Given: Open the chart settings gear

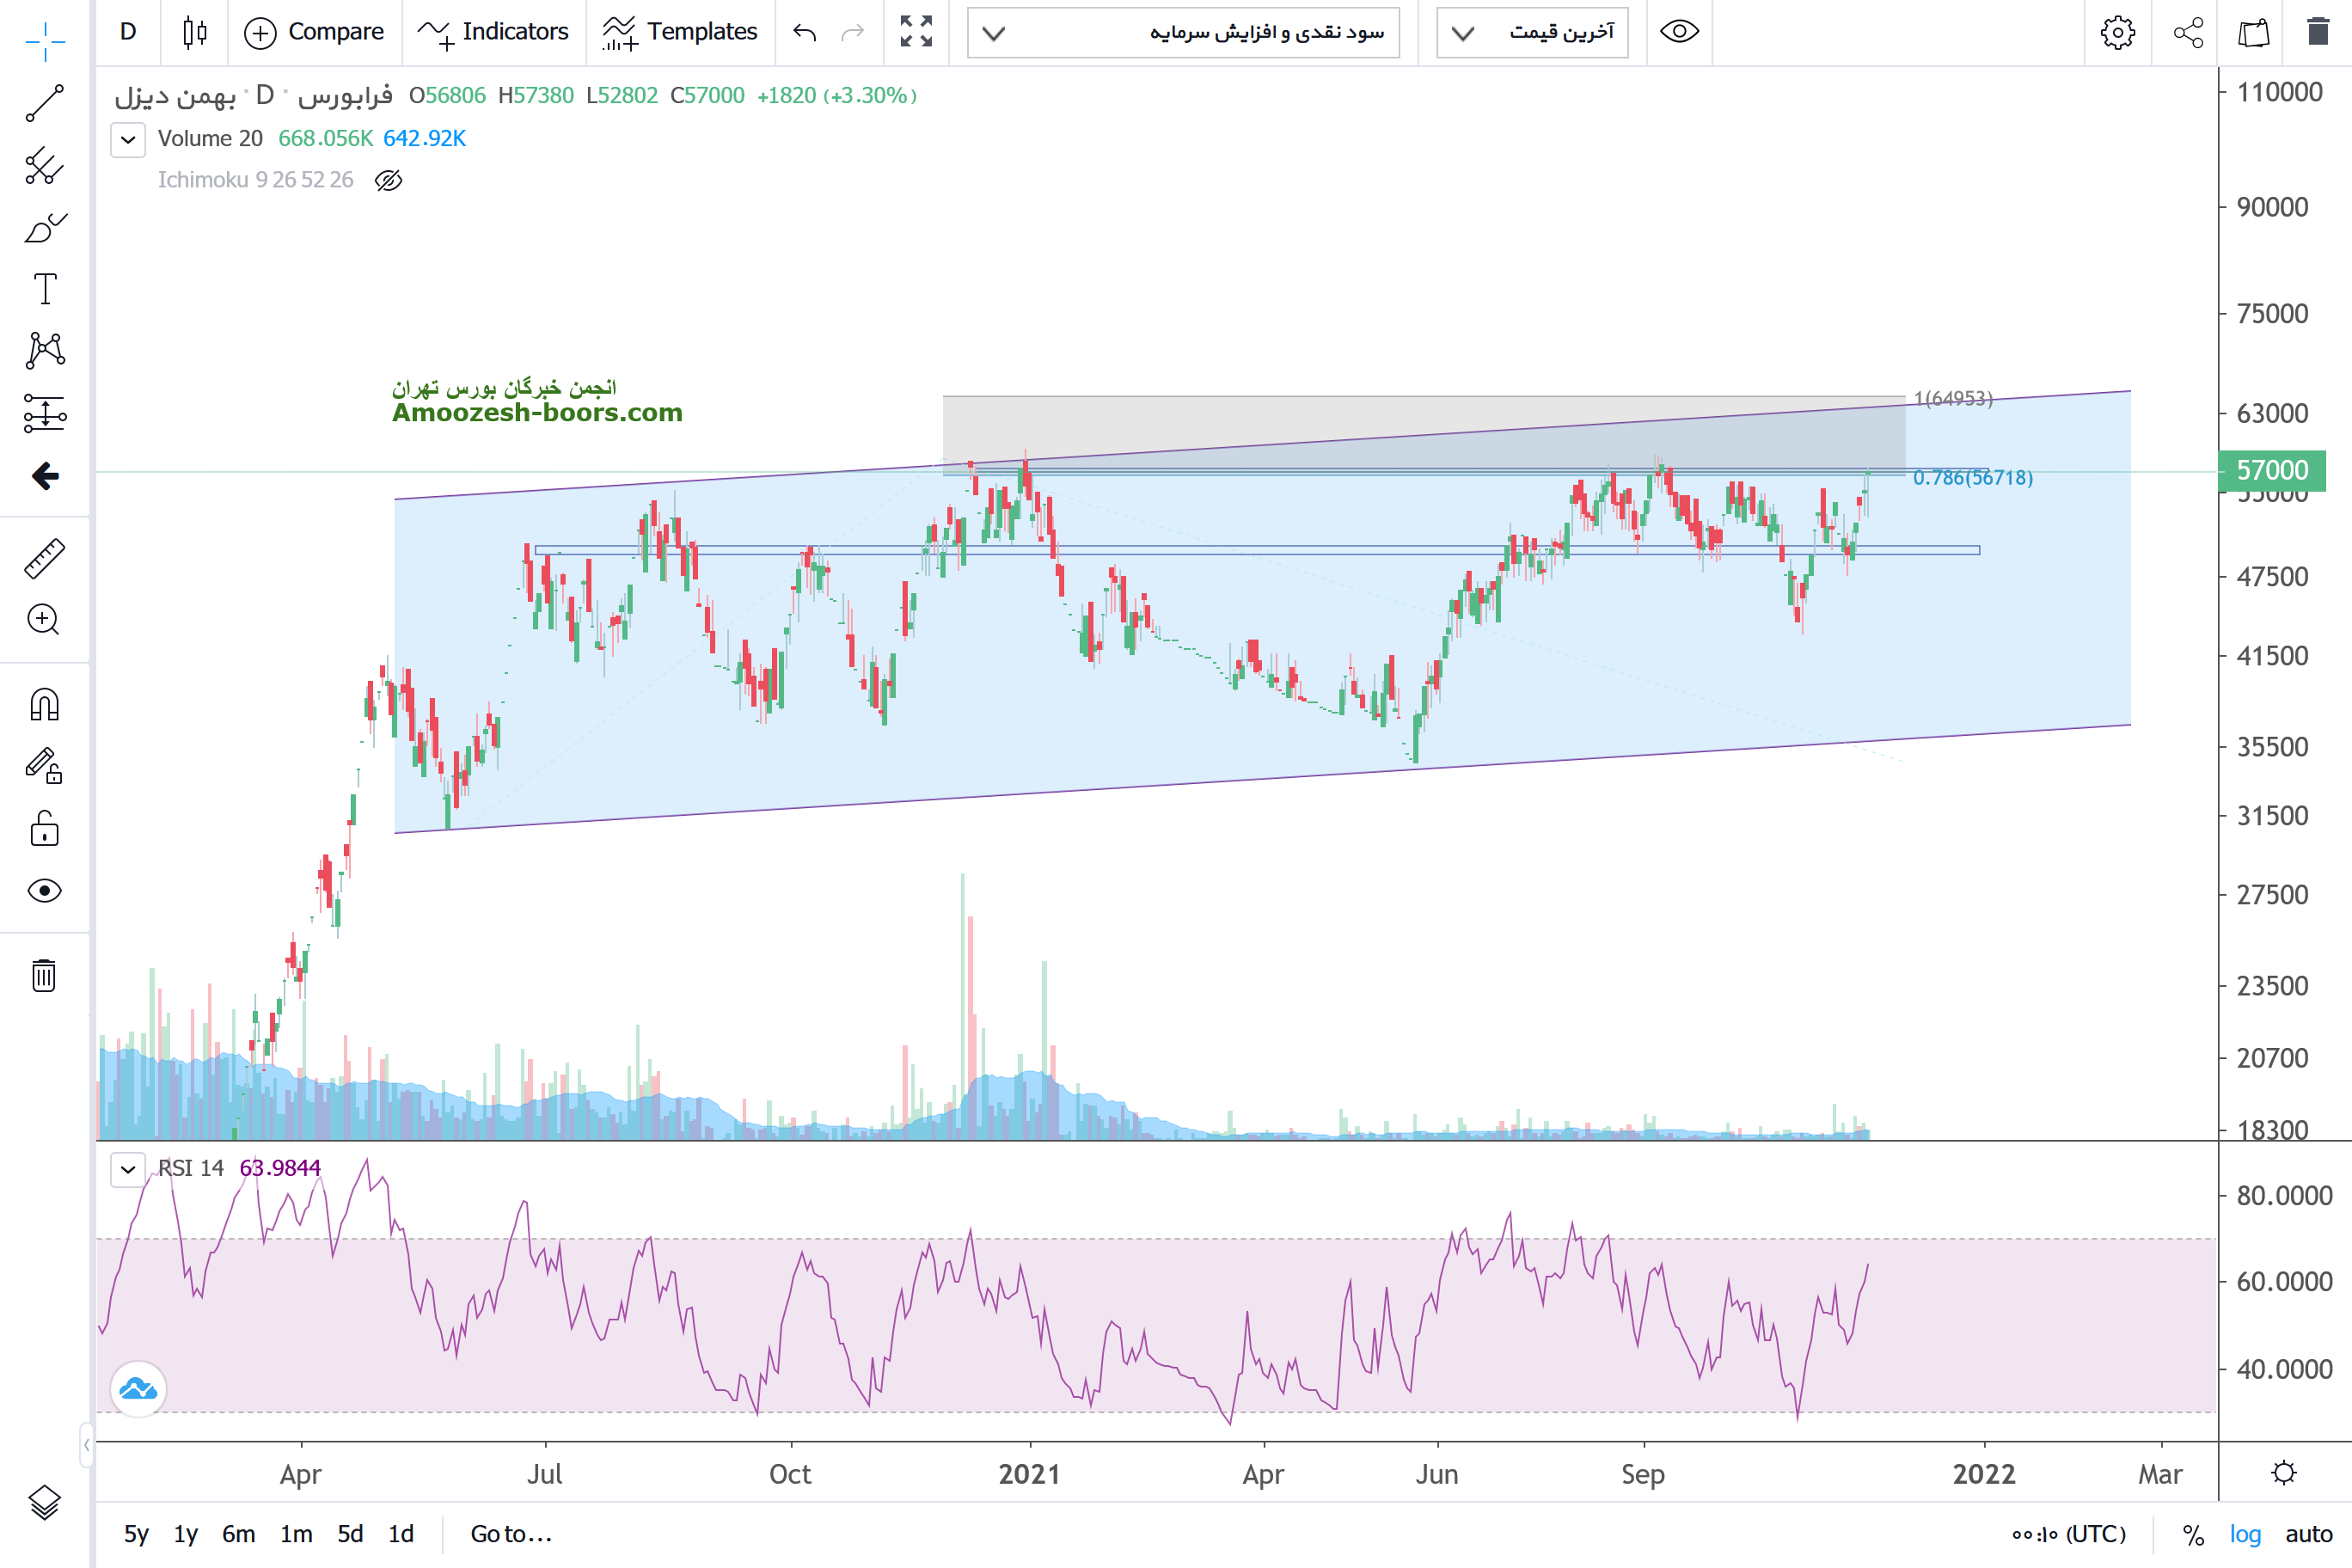Looking at the screenshot, I should [x=2117, y=33].
